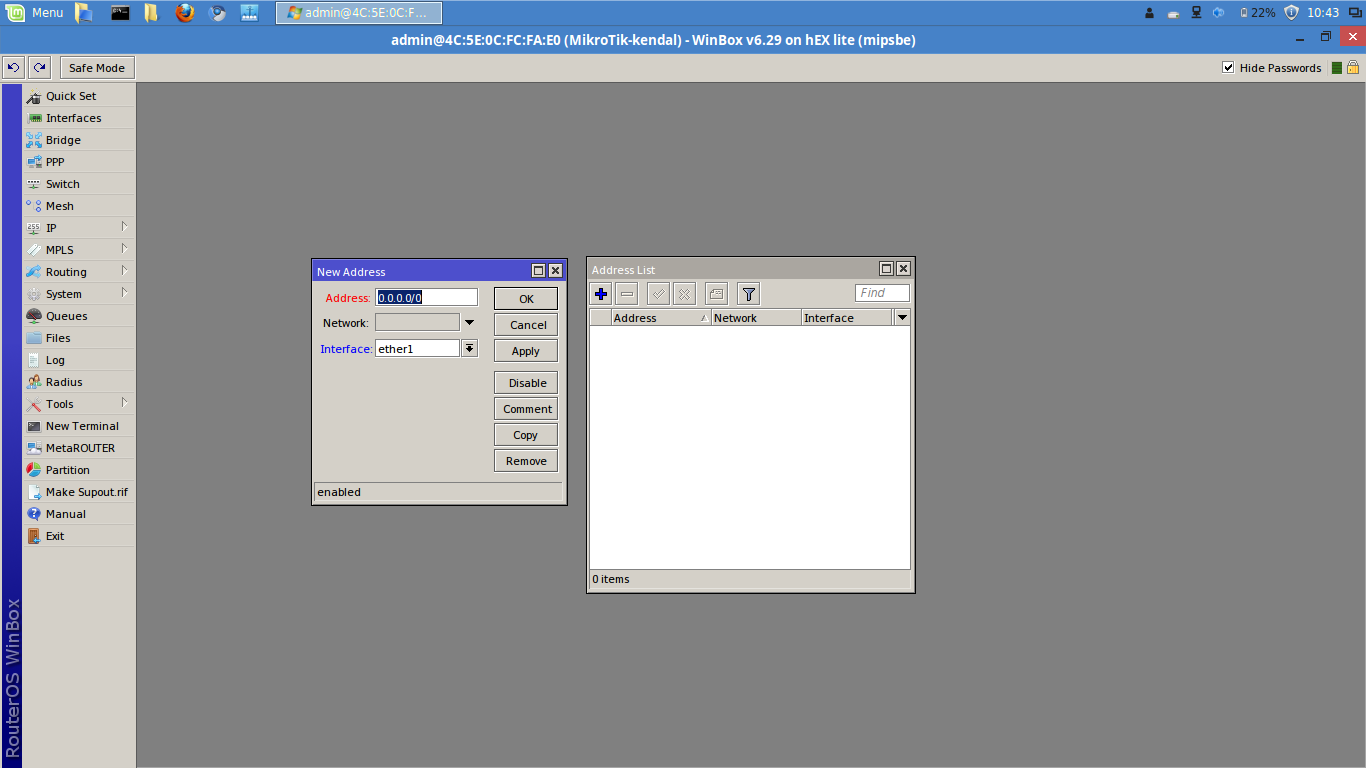
Task: Click Make Supout.rif
Action: coord(79,492)
